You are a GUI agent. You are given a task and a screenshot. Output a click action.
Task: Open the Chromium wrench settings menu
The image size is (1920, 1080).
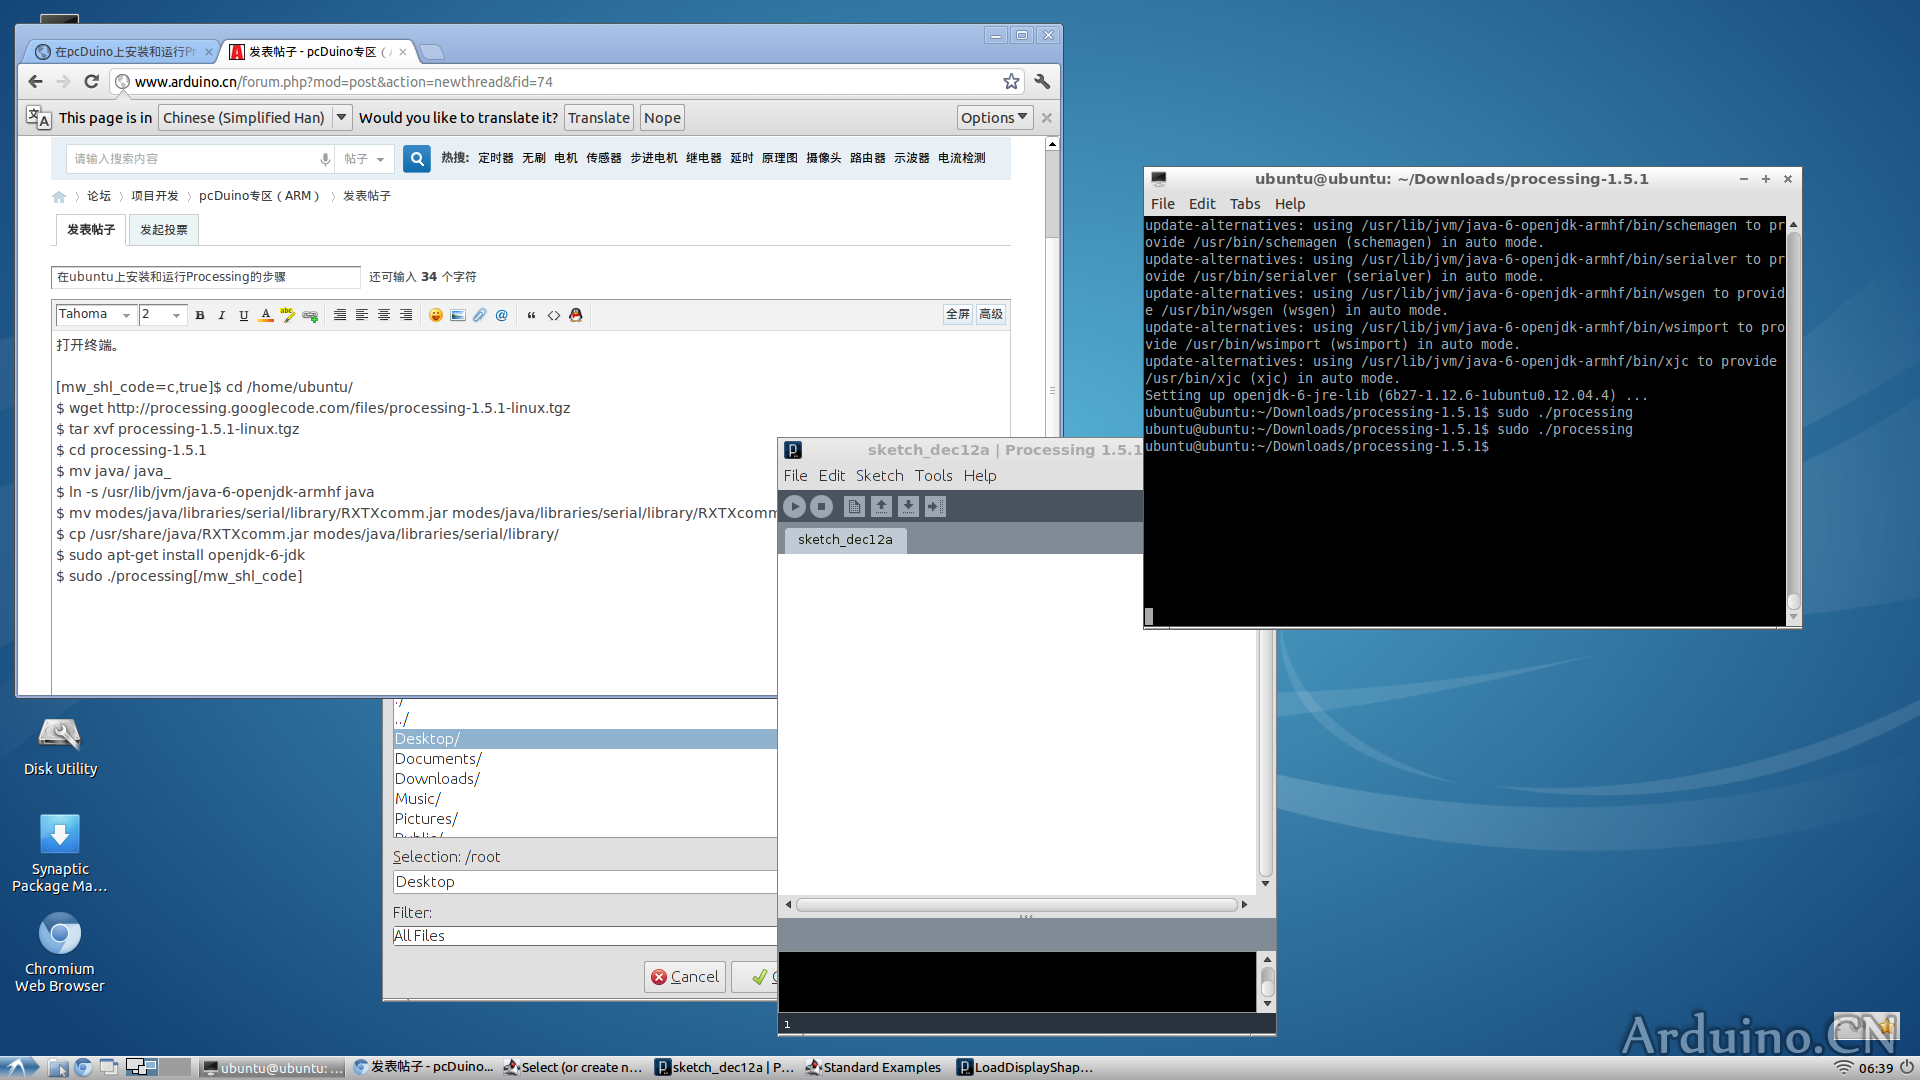[1042, 82]
